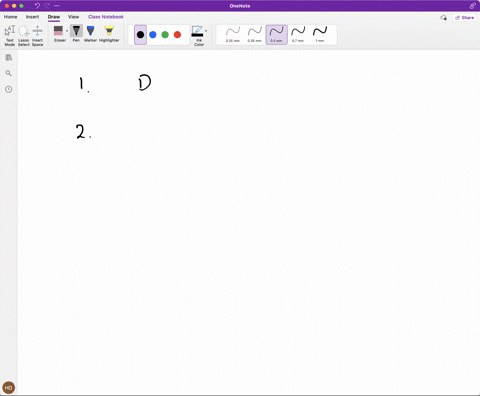The image size is (480, 396).
Task: Open the Eraser options dropdown arrow
Action: click(x=67, y=31)
